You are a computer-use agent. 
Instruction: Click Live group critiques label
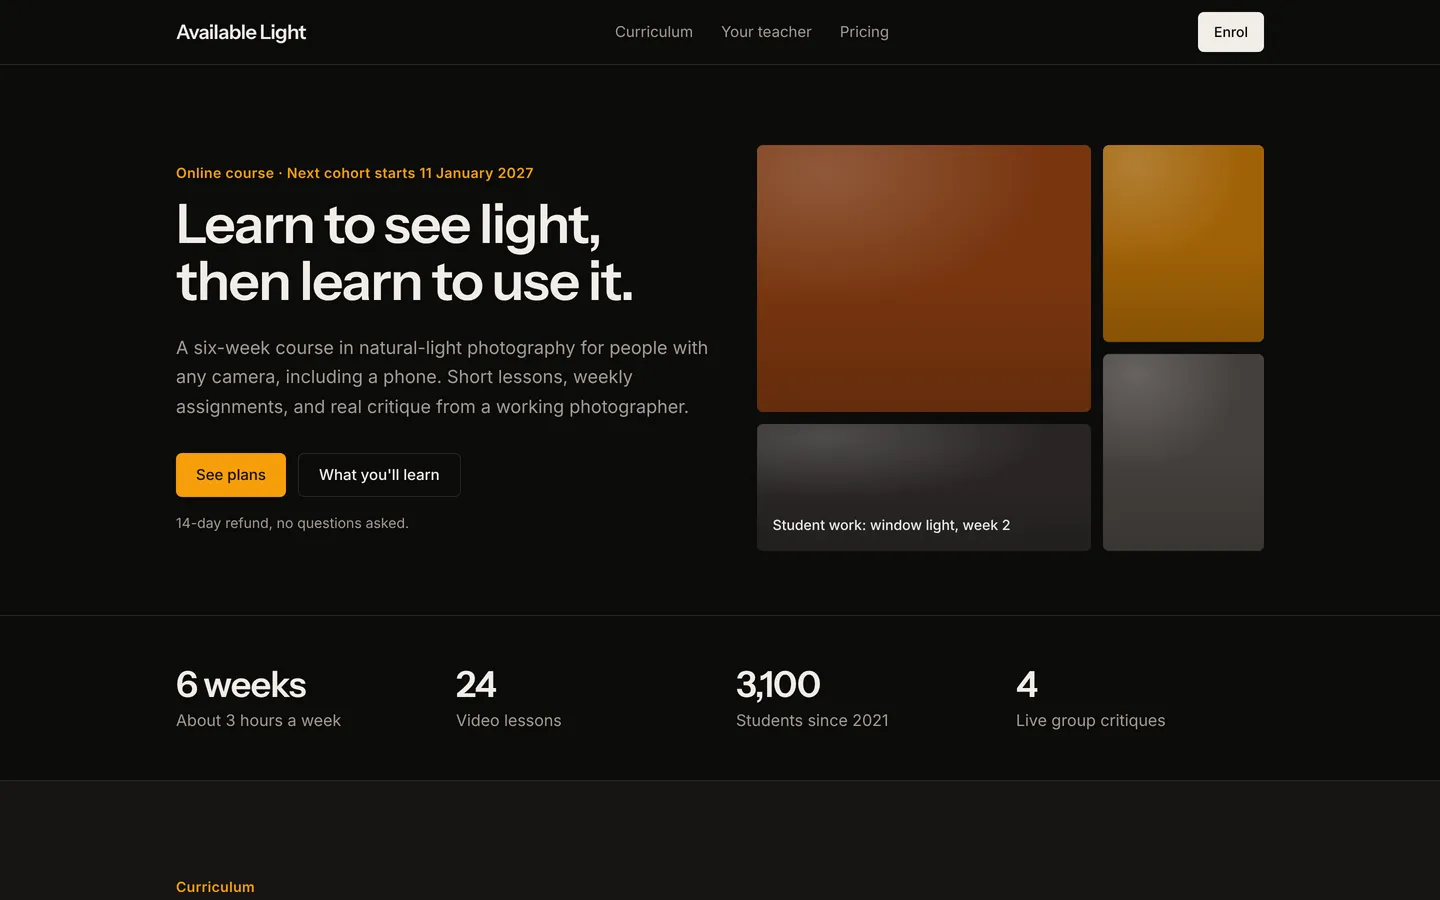1091,721
